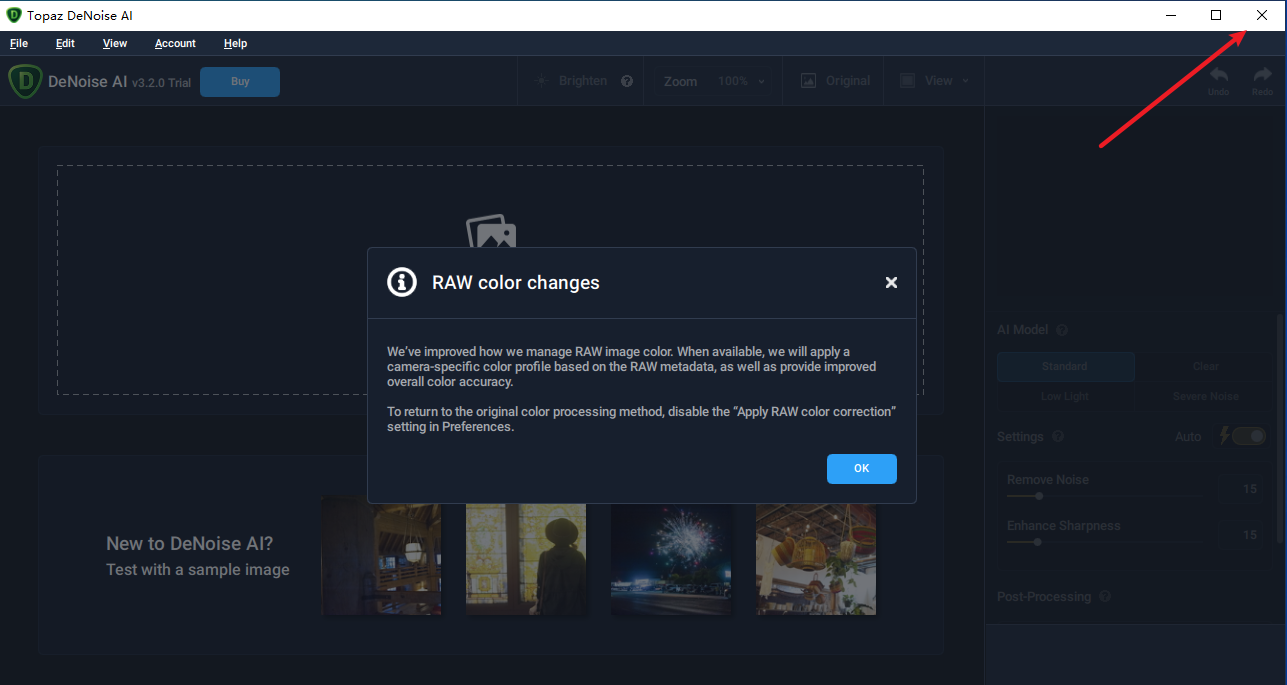Click the info icon in dialog header
The image size is (1287, 685).
pyautogui.click(x=402, y=282)
